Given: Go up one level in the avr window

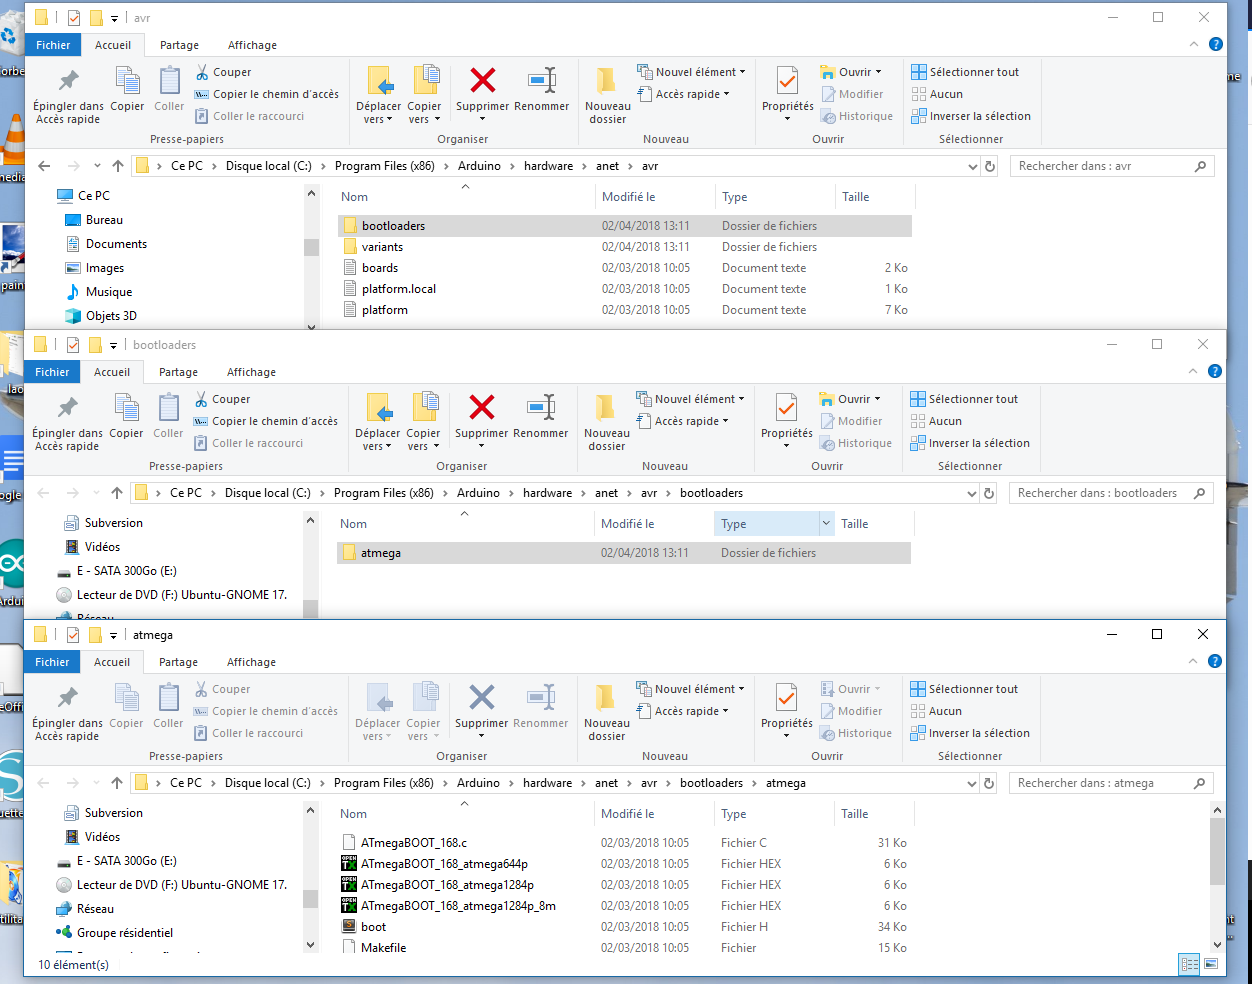Looking at the screenshot, I should [x=118, y=166].
